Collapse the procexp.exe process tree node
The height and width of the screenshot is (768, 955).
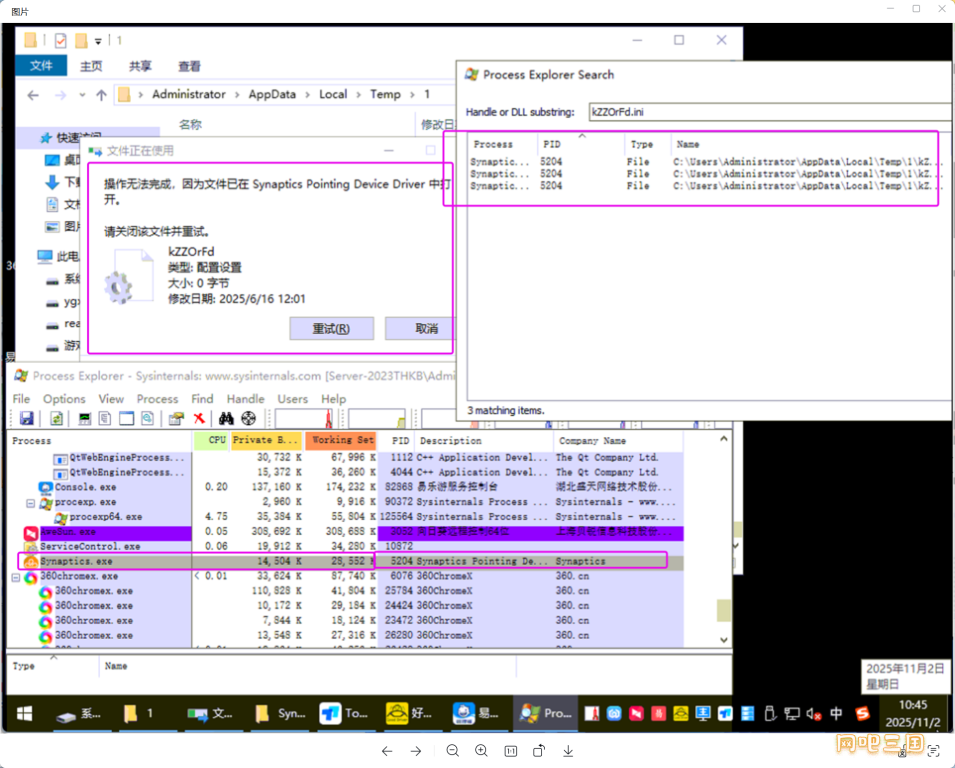(x=30, y=502)
